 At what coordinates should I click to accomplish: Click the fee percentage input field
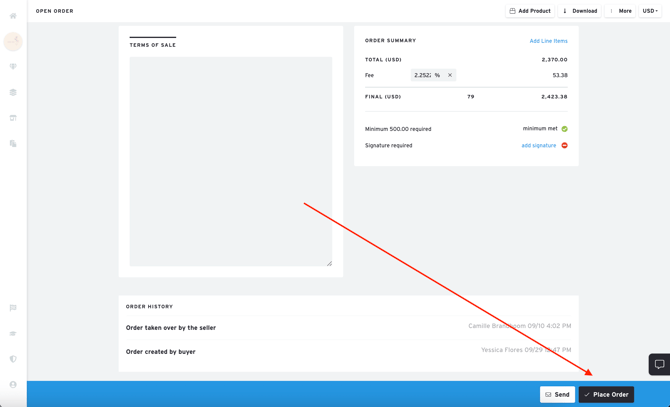[x=422, y=75]
